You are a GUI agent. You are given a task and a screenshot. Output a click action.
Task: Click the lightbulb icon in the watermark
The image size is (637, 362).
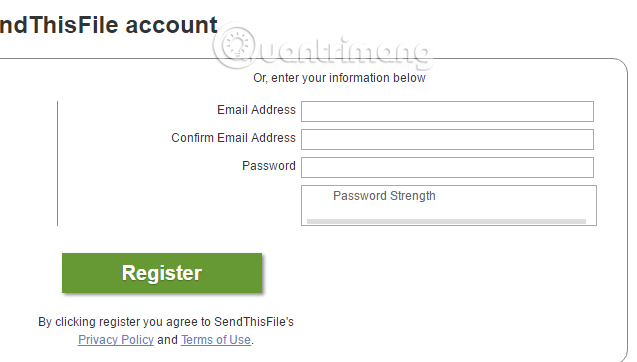(x=237, y=46)
